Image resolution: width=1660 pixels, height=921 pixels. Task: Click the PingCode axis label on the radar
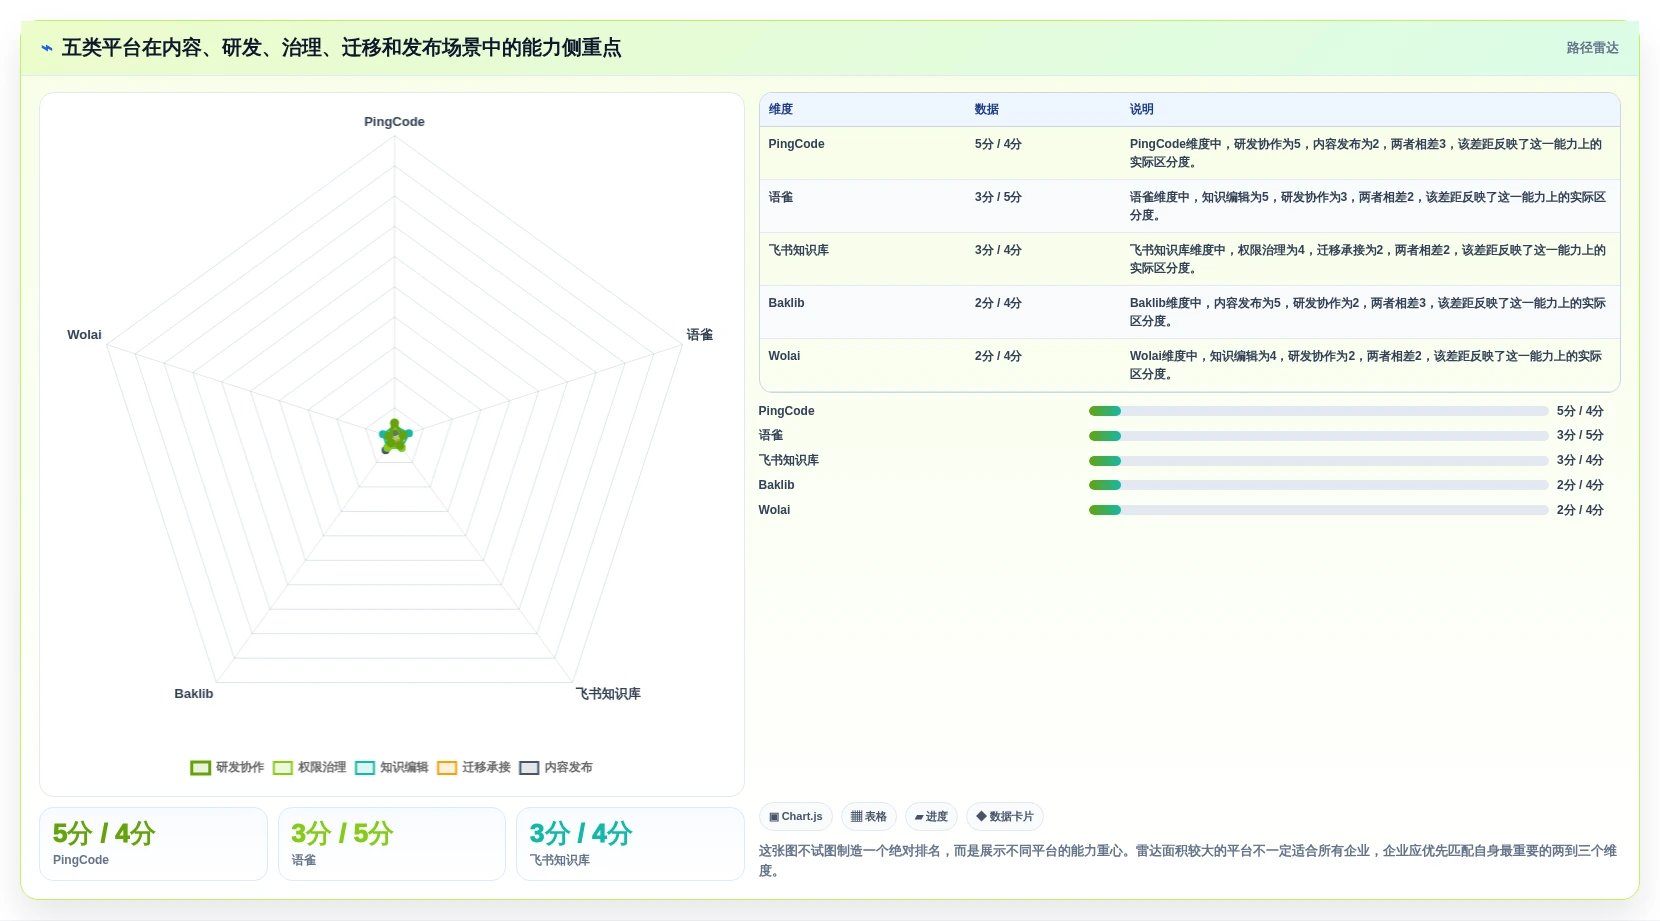[394, 122]
